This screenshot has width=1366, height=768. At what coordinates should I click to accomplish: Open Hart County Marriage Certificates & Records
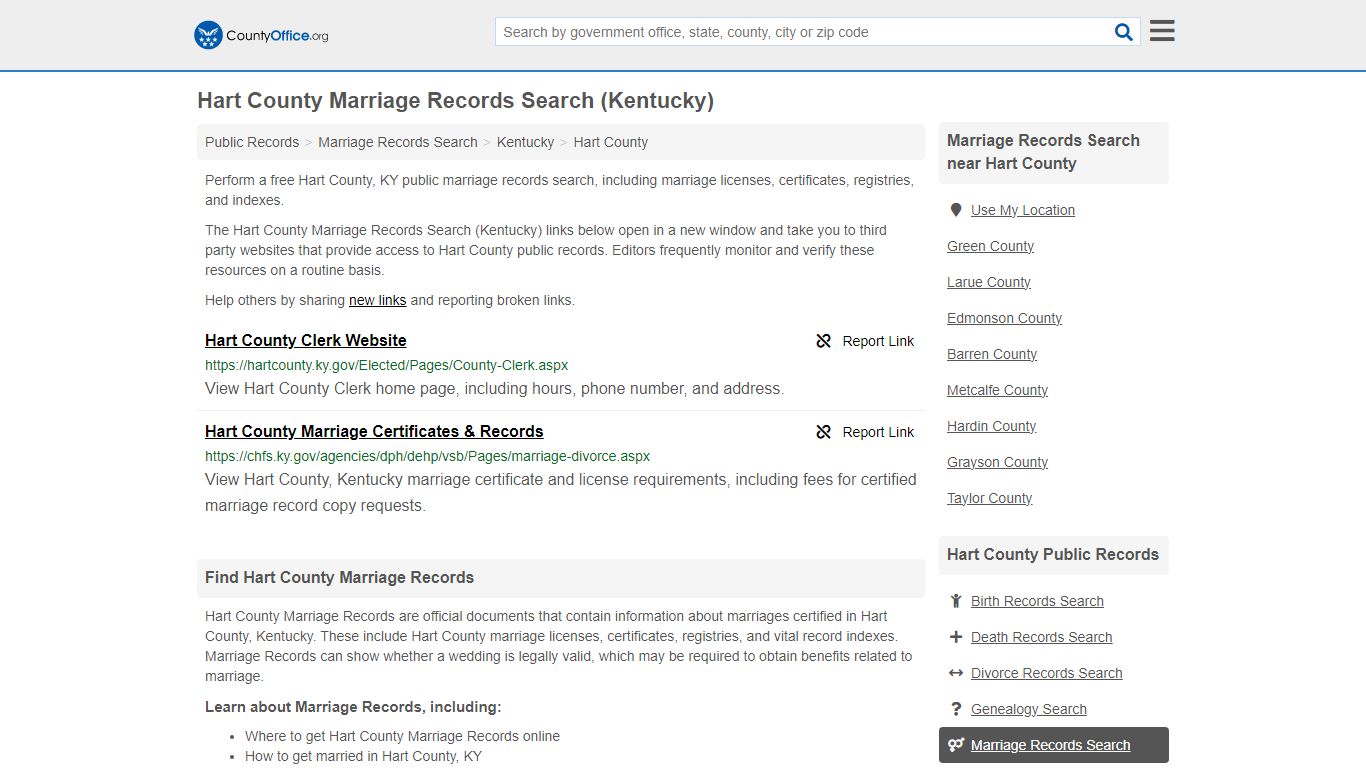[374, 431]
